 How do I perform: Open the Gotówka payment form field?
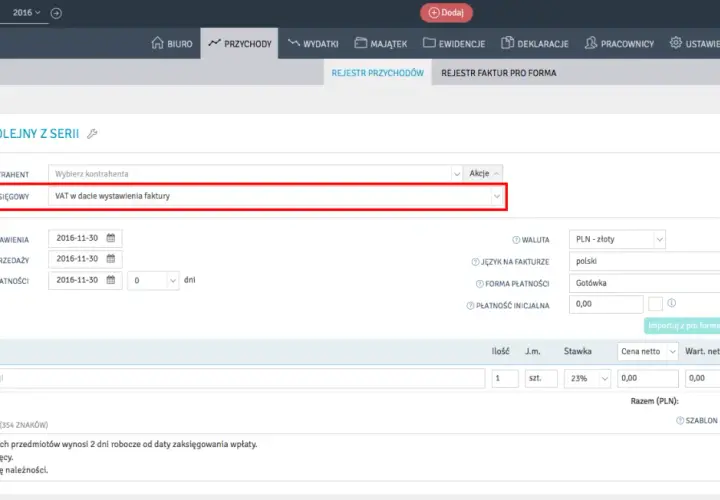coord(645,283)
